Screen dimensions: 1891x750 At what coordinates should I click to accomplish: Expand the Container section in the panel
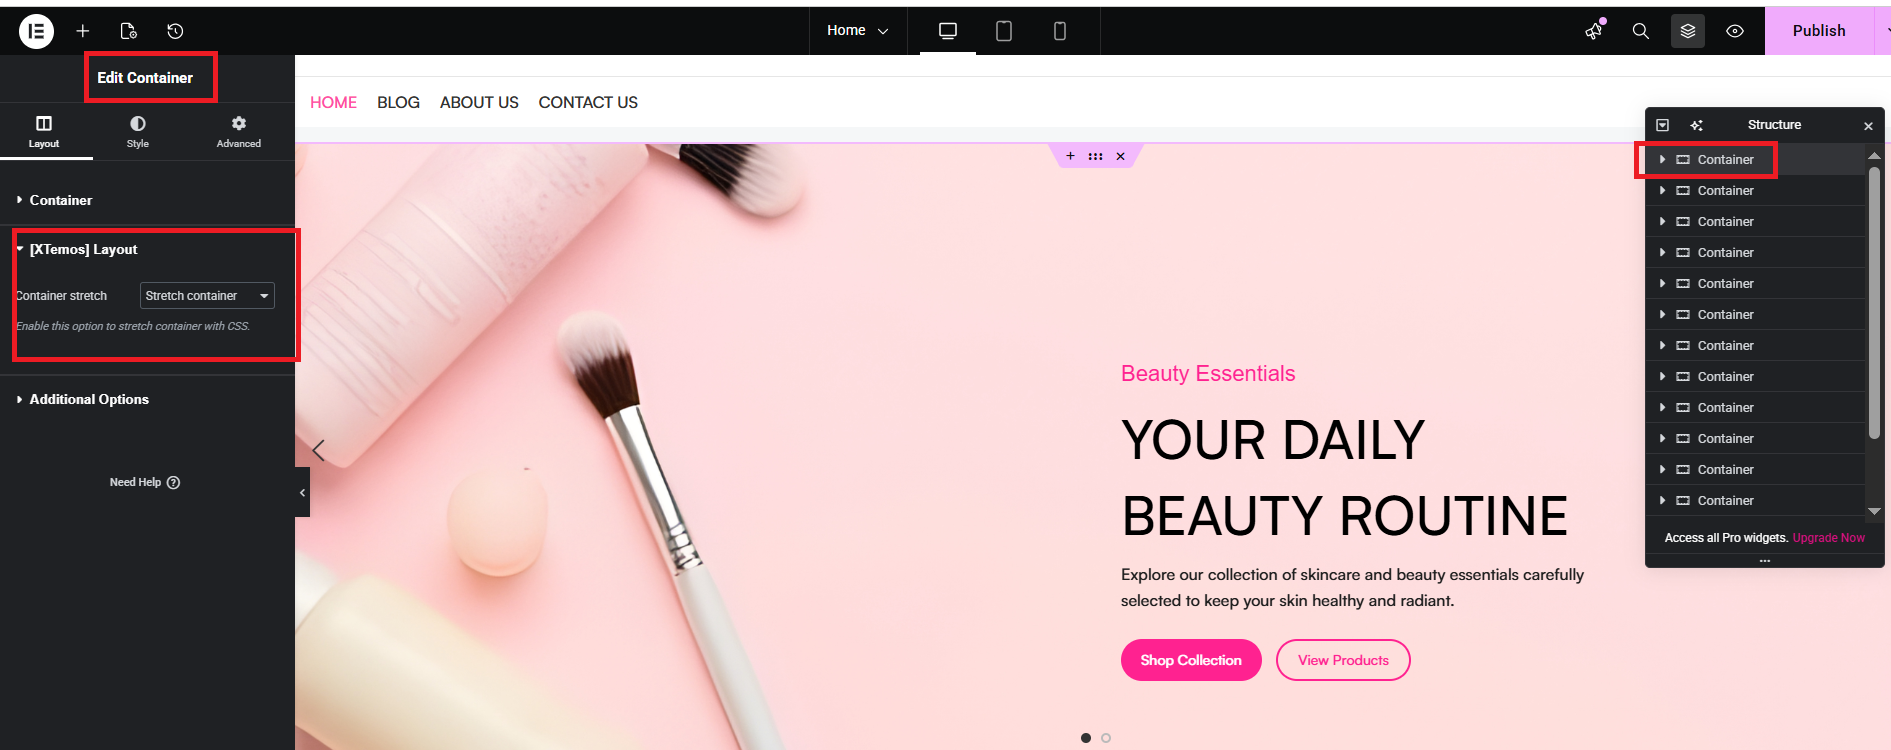(147, 200)
